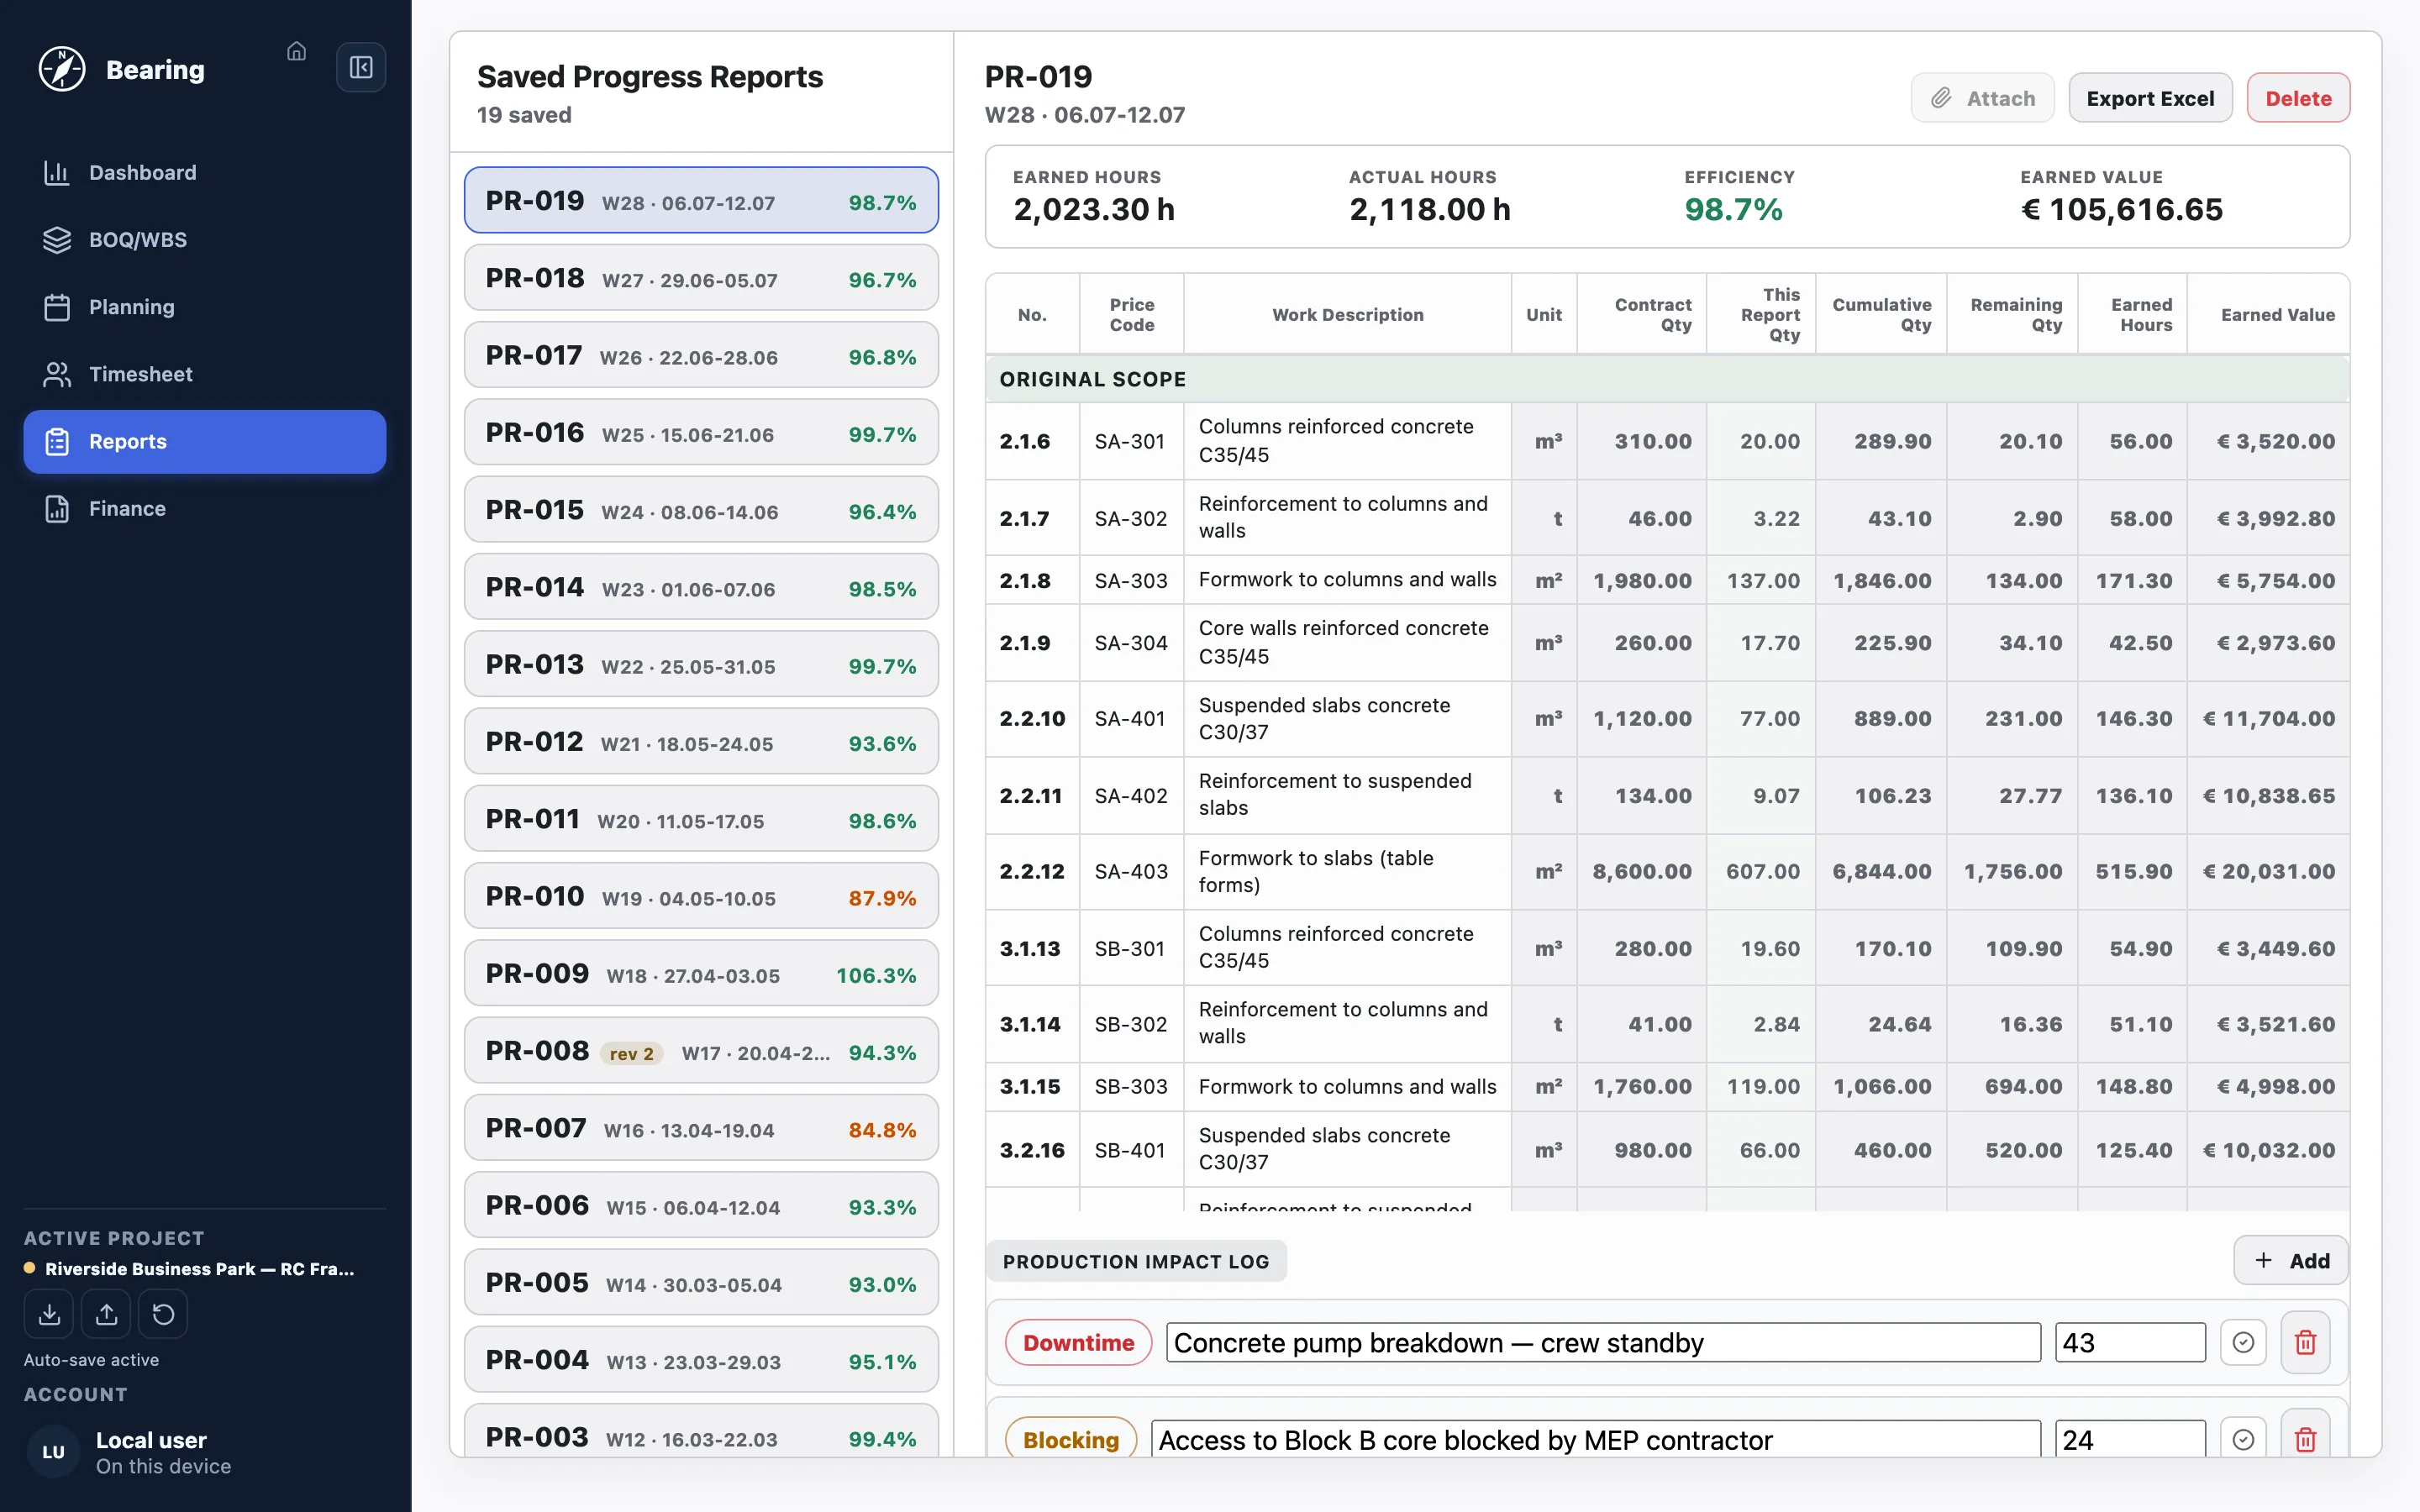Click row number 3.2.16
Screen dimensions: 2420x1512
[x=1032, y=1150]
